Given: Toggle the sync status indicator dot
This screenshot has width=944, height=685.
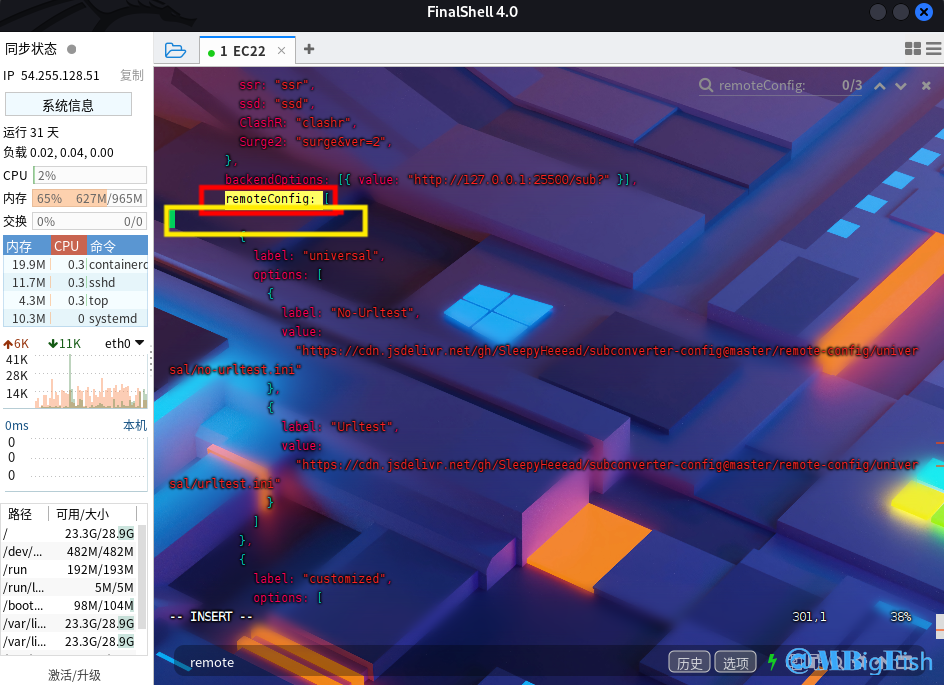Looking at the screenshot, I should [71, 48].
